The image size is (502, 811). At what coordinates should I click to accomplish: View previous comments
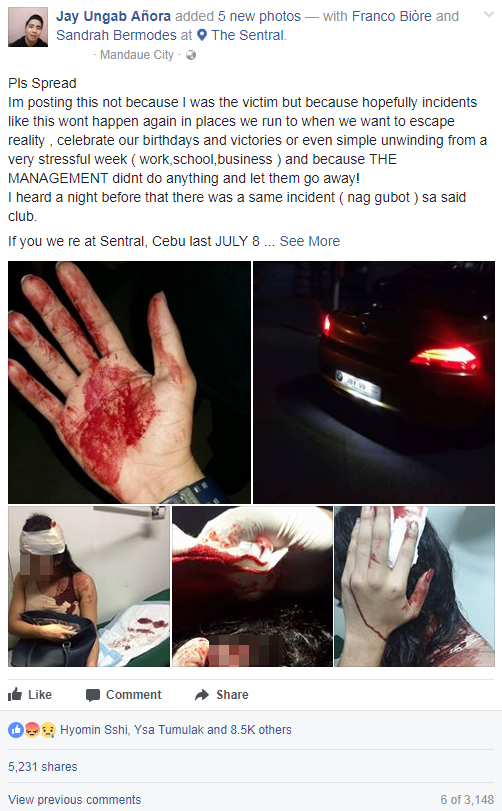(x=74, y=800)
